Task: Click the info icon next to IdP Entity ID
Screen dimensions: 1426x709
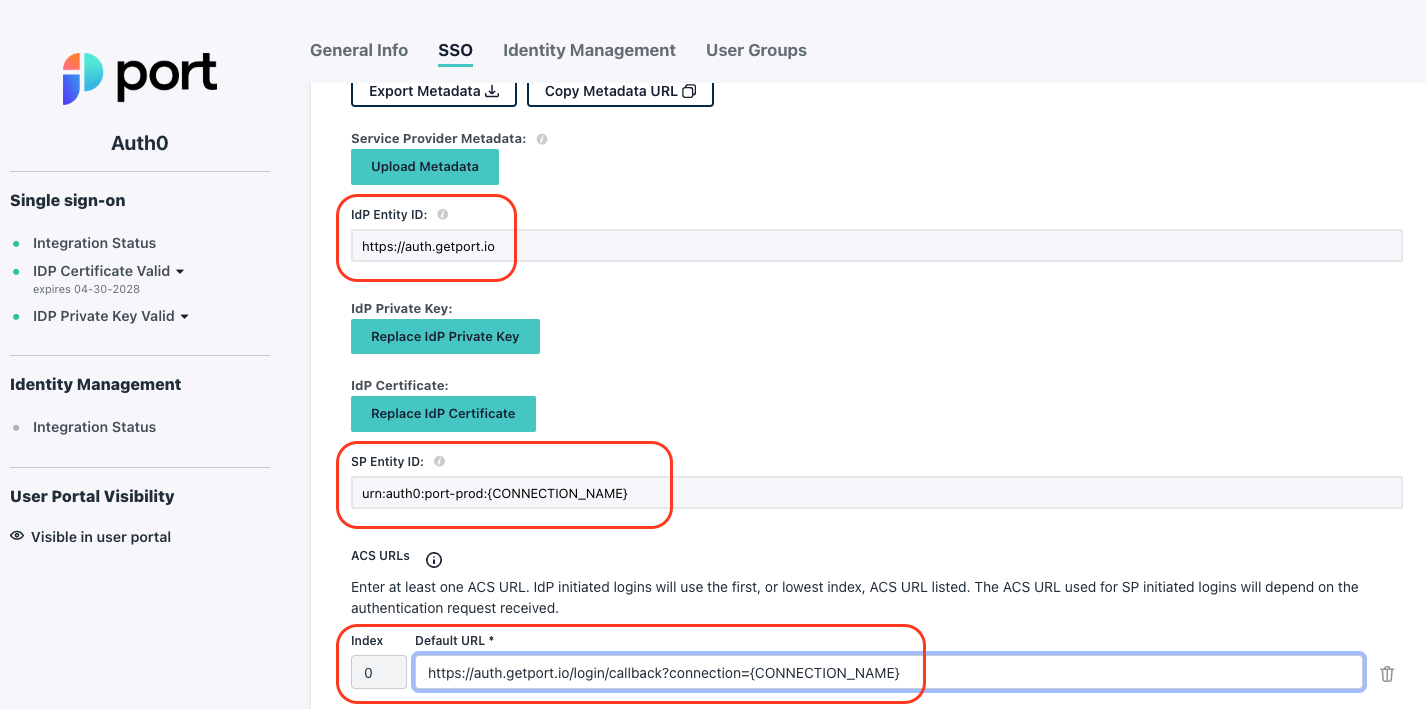Action: click(x=441, y=213)
